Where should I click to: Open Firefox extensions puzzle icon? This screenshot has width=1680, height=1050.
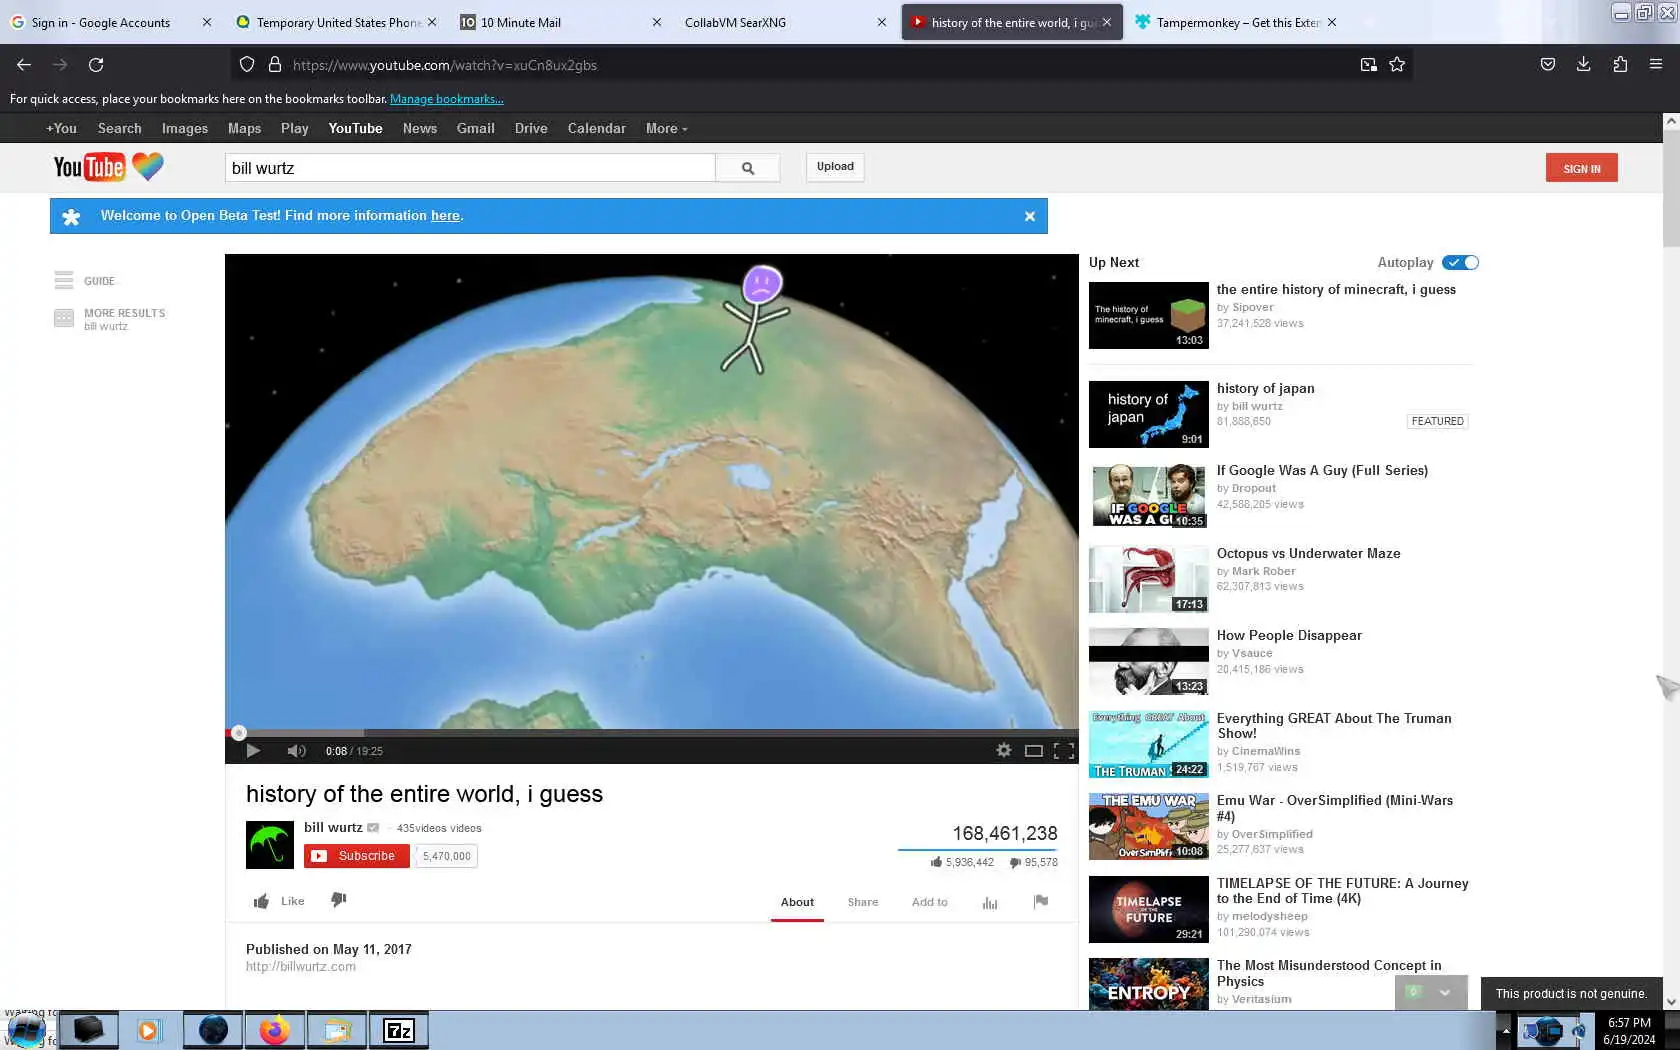[1620, 65]
